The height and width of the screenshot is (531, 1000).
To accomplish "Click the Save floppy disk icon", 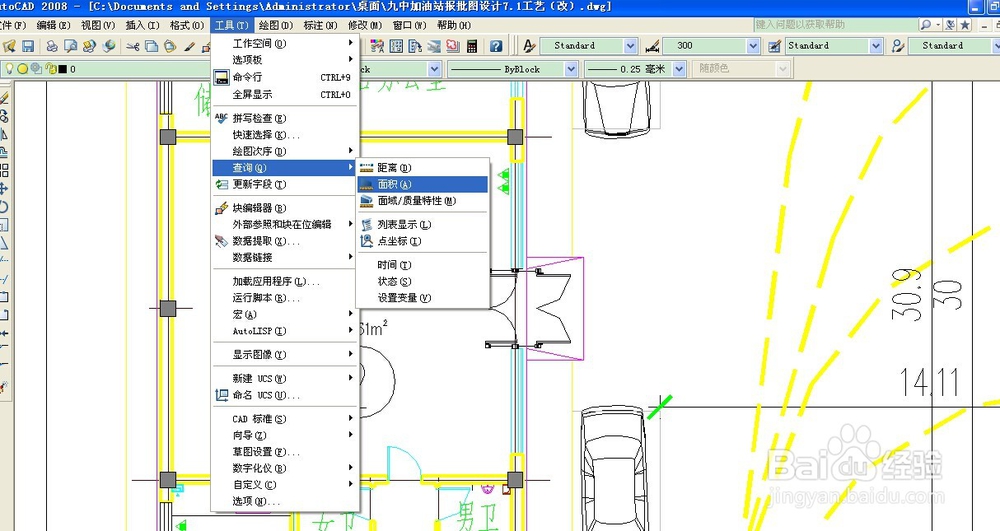I will tap(27, 46).
